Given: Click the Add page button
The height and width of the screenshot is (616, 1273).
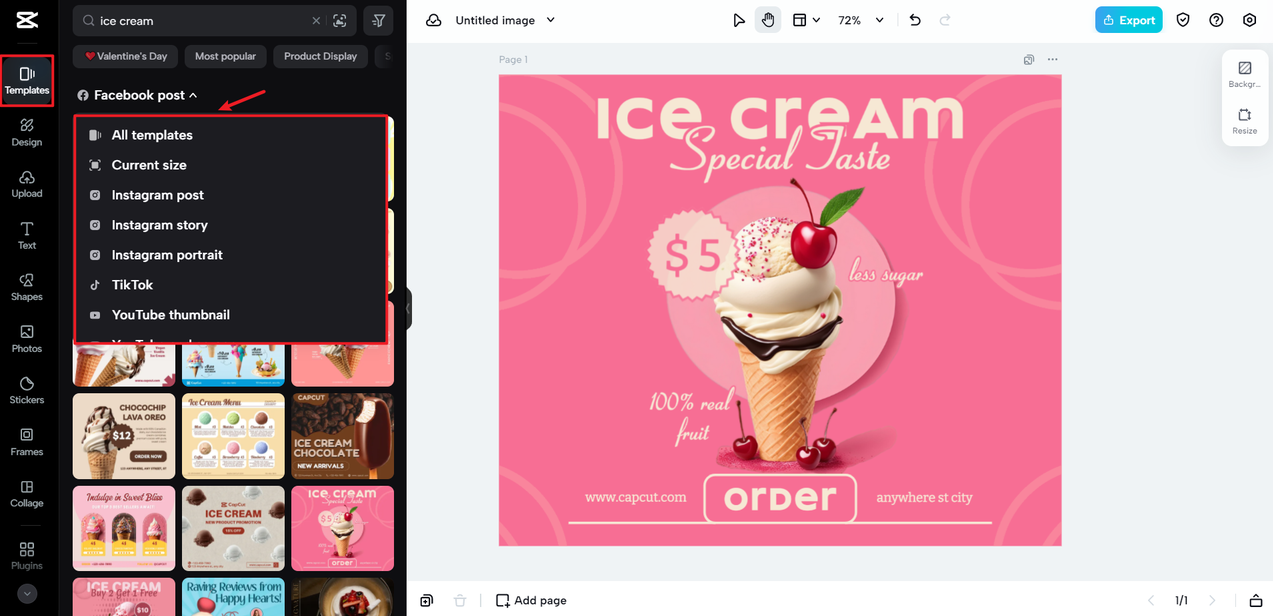Looking at the screenshot, I should tap(531, 600).
